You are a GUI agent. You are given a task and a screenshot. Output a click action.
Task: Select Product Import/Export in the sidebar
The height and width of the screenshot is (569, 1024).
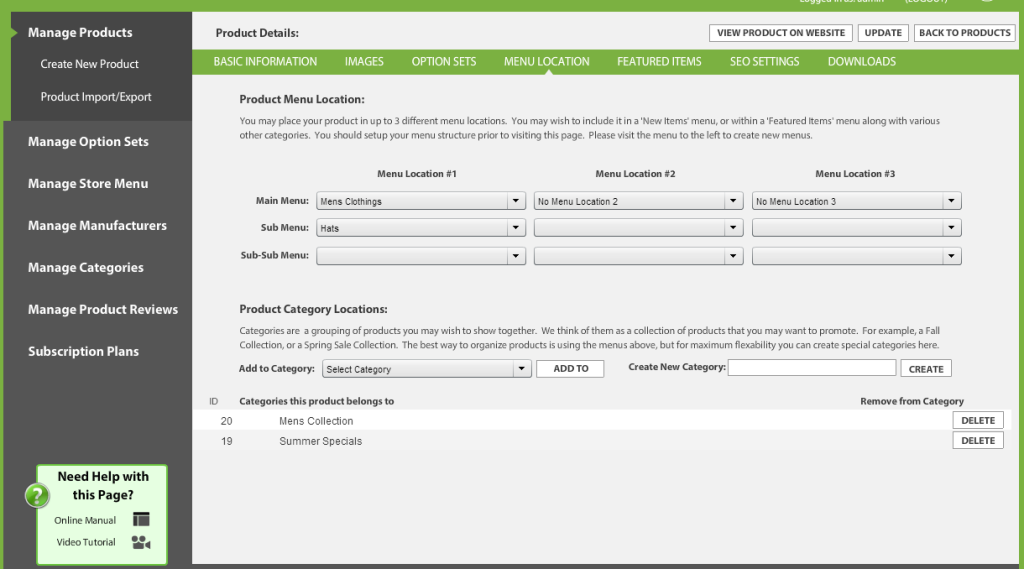[x=96, y=97]
